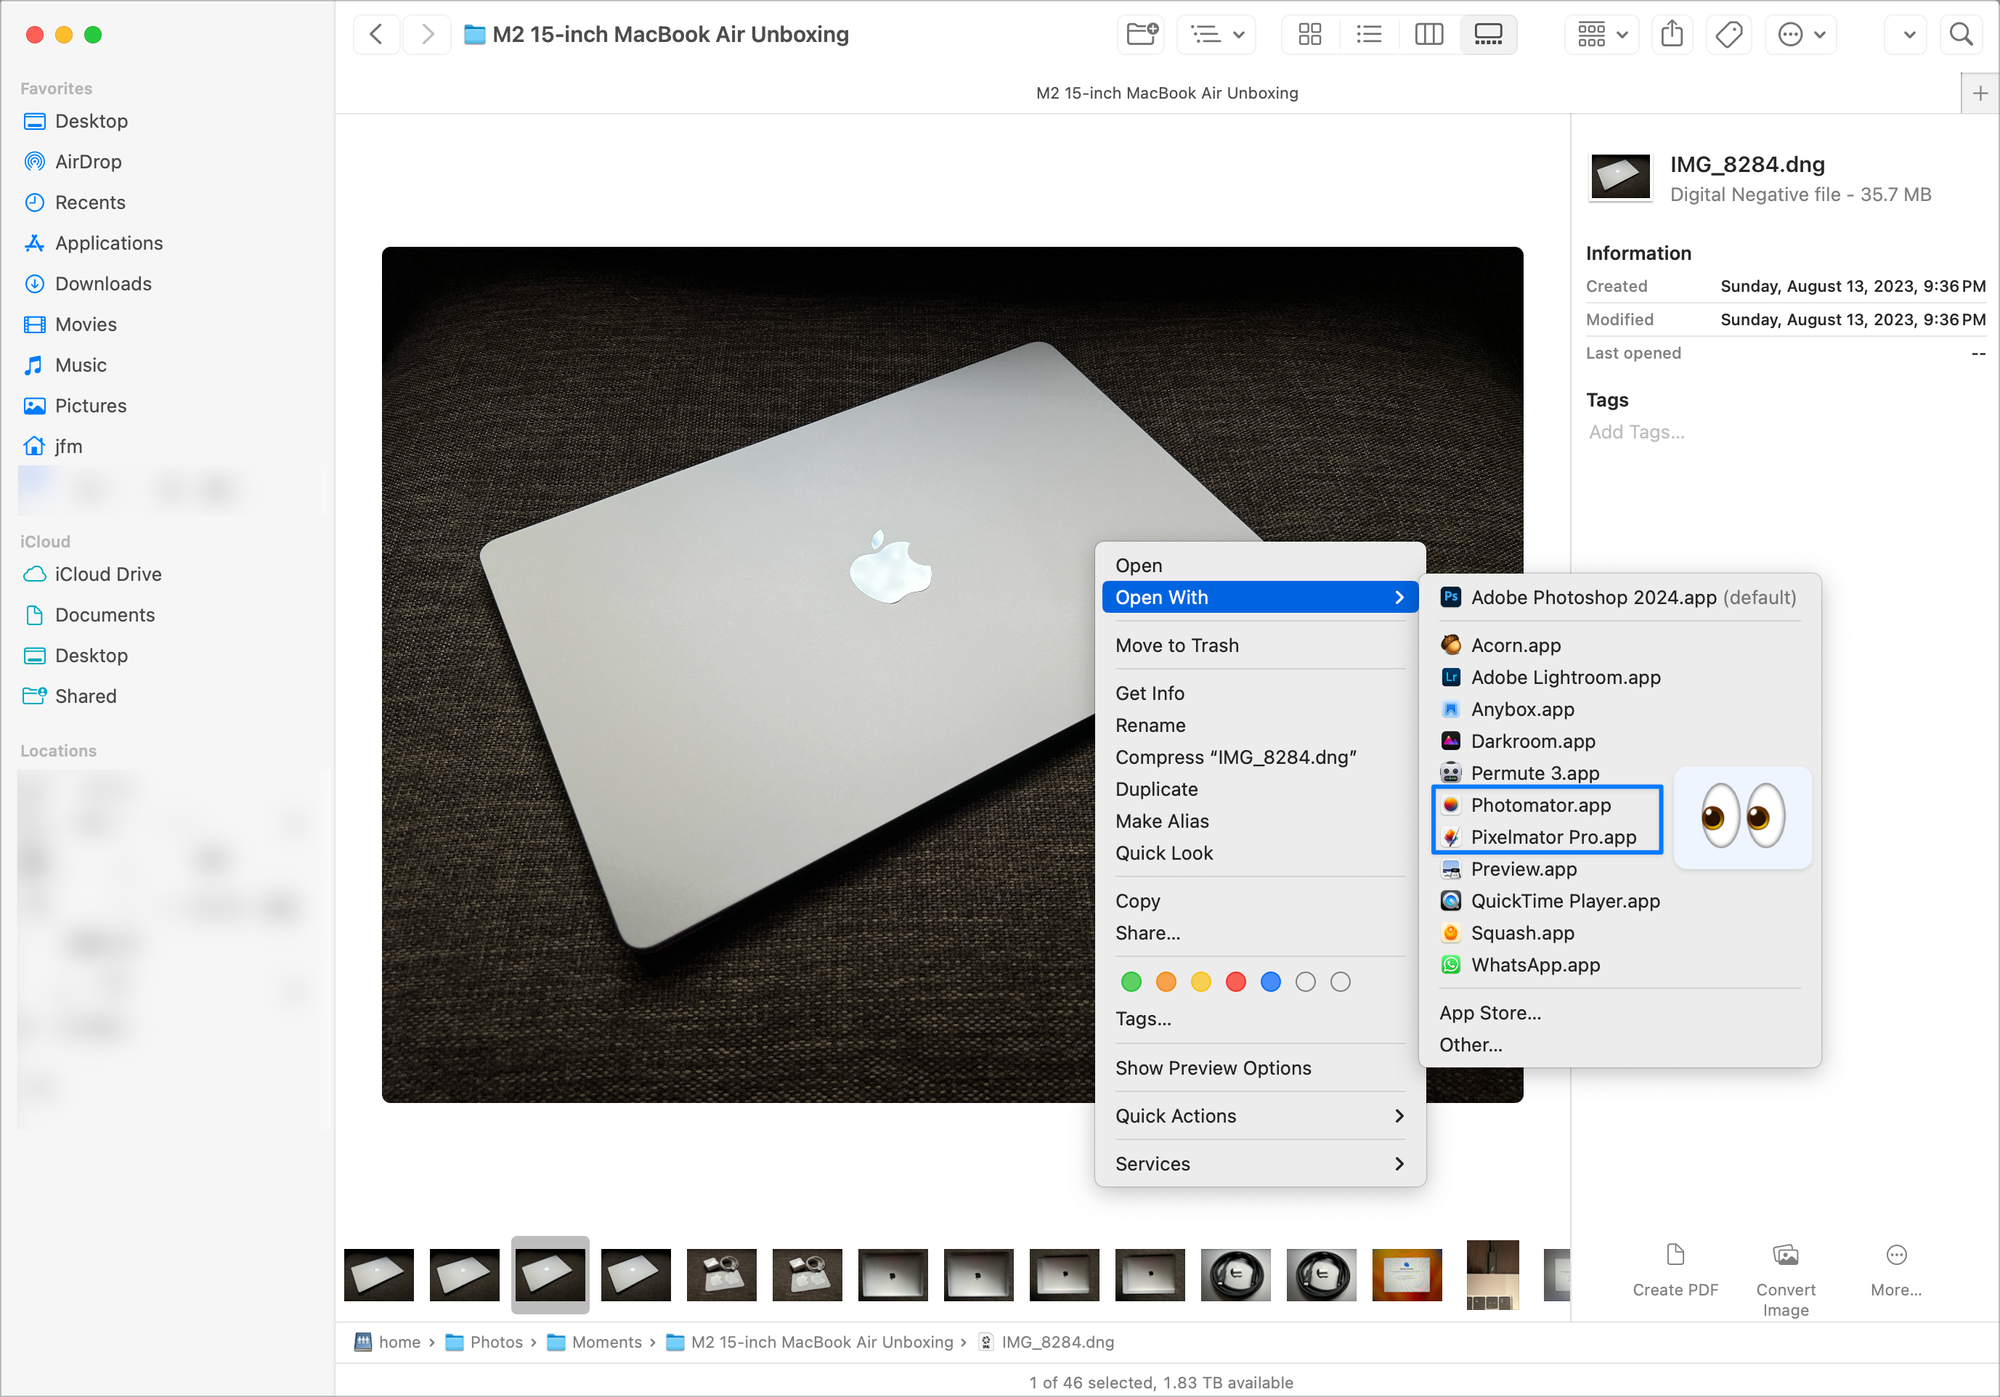Open the file with Photomator.app

click(1540, 804)
